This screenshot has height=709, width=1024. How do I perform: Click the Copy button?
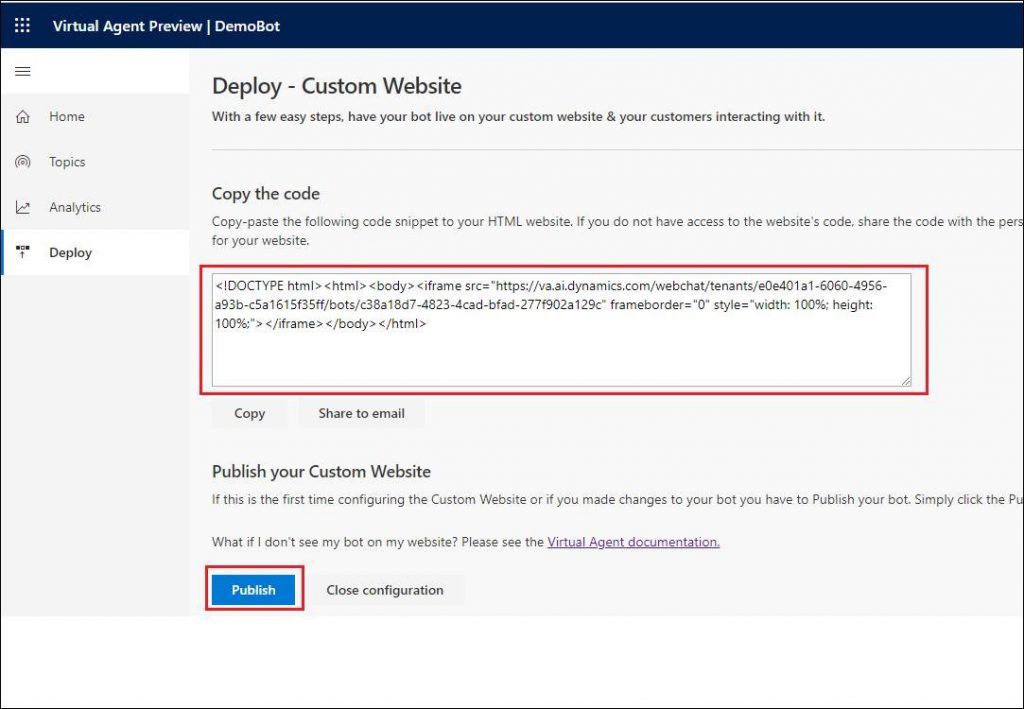click(248, 413)
